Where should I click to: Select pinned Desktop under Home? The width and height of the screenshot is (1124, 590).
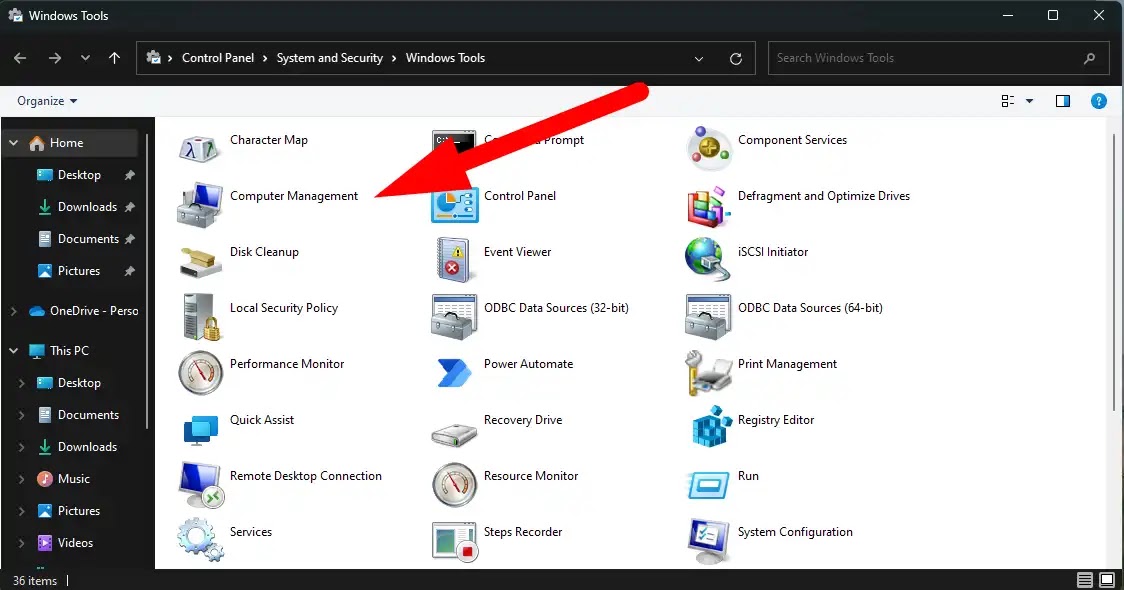(79, 175)
